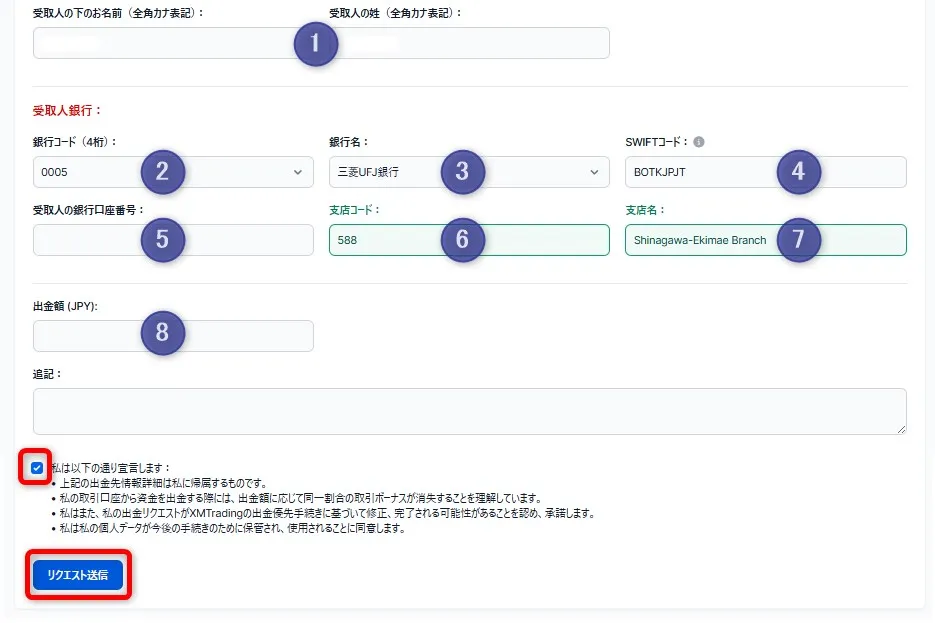Click the SWIFT code info icon

point(699,142)
